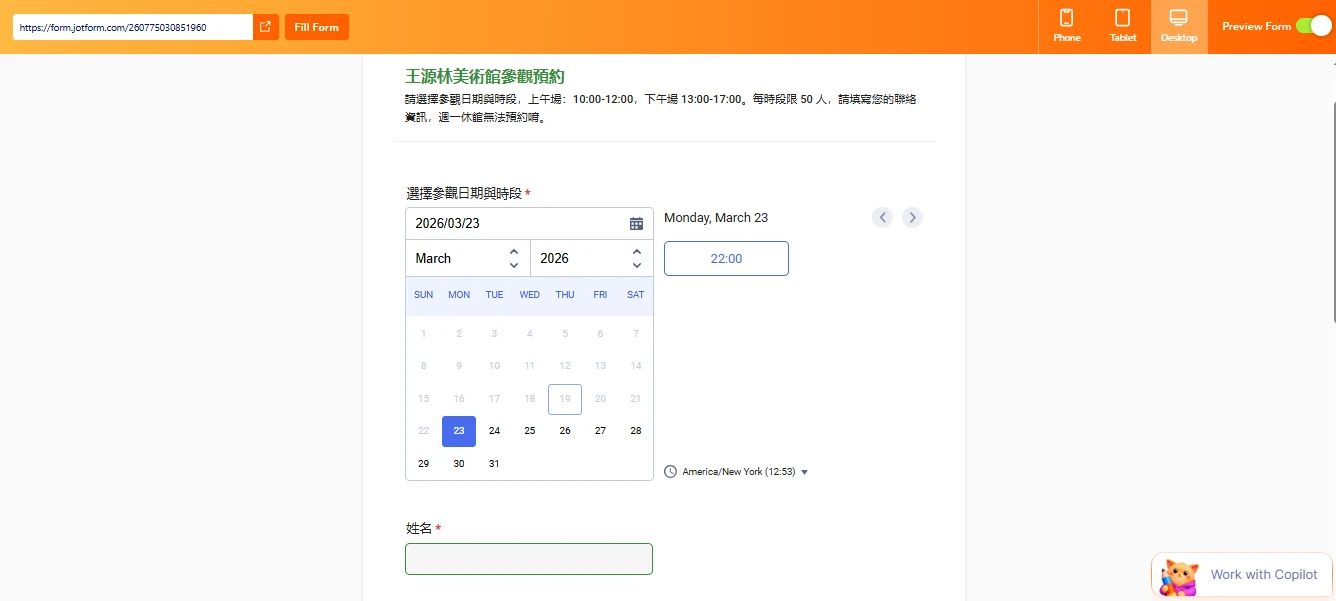This screenshot has width=1336, height=601.
Task: Select March 30 on the calendar
Action: (458, 463)
